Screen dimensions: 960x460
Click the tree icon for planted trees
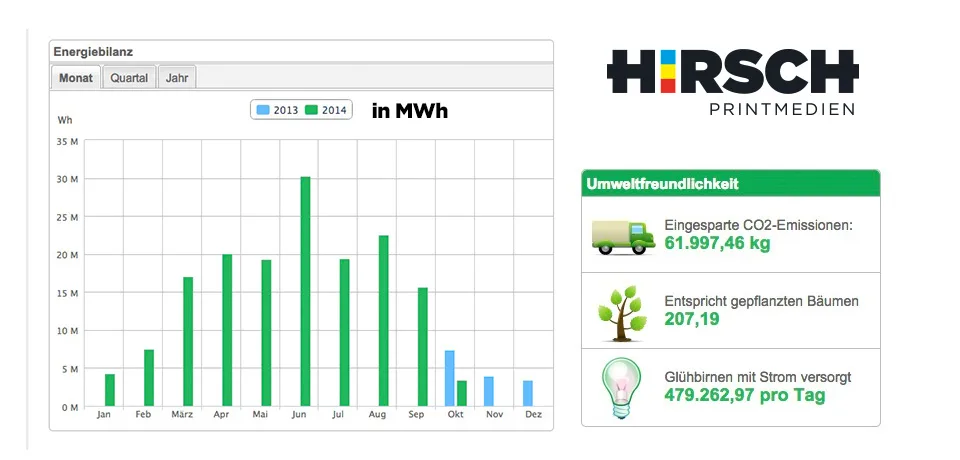tap(621, 313)
